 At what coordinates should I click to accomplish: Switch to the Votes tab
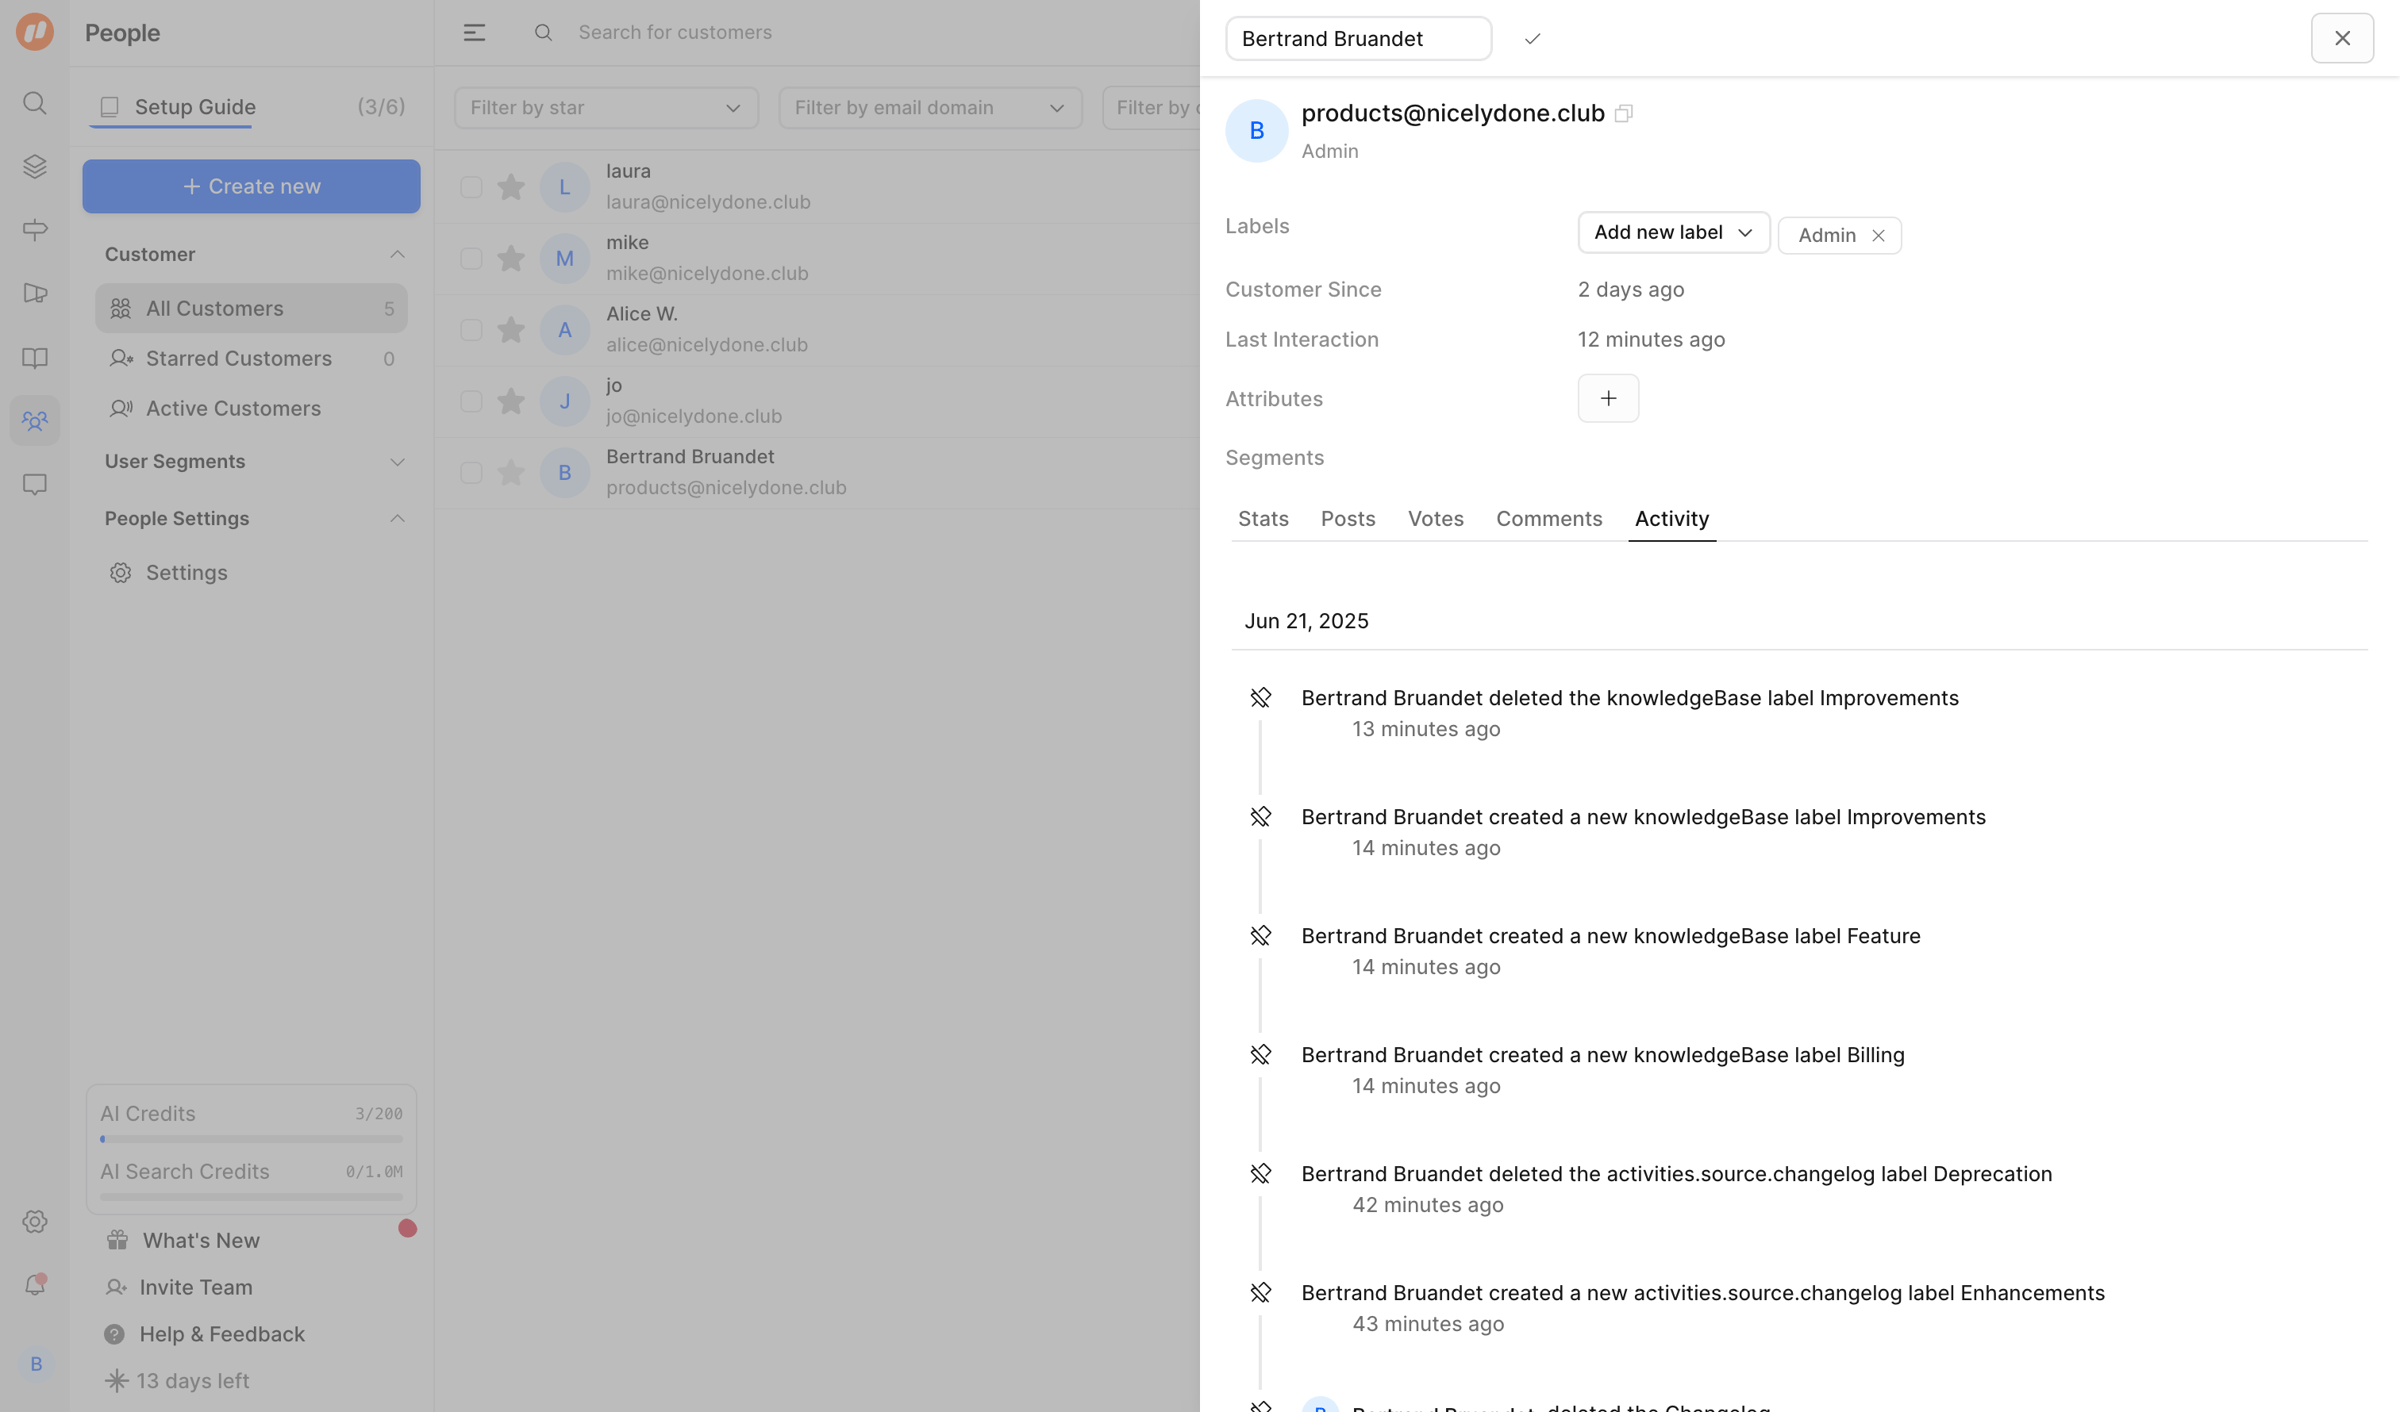click(x=1435, y=518)
